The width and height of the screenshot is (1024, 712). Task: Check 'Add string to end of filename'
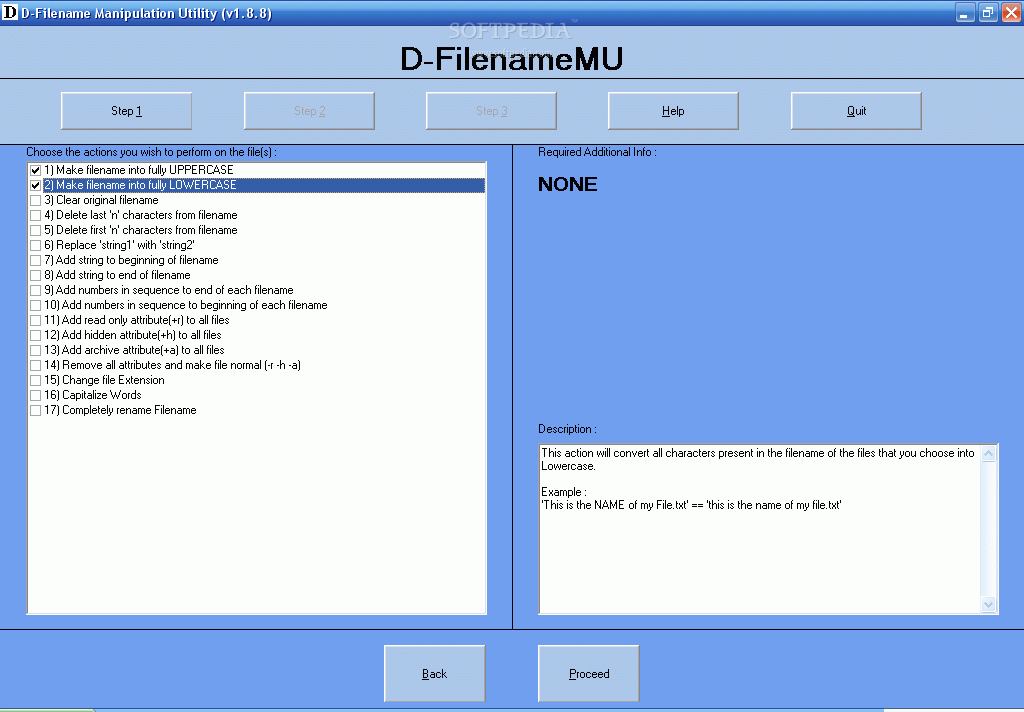pyautogui.click(x=35, y=276)
